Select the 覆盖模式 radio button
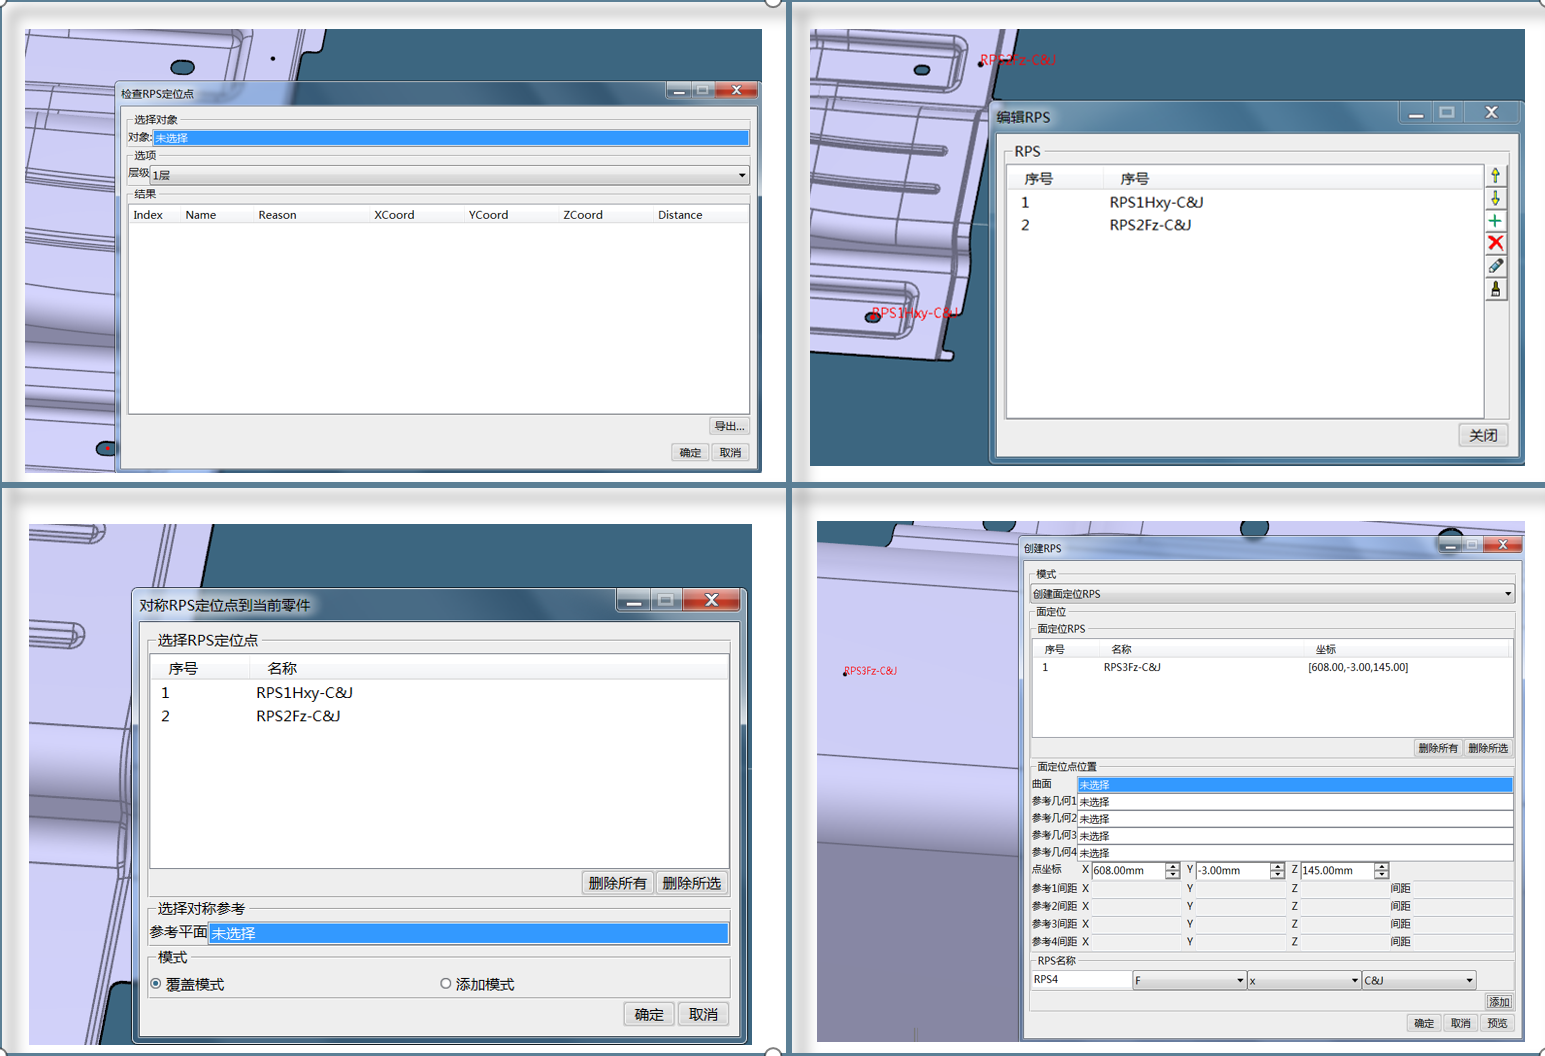1545x1056 pixels. (156, 984)
